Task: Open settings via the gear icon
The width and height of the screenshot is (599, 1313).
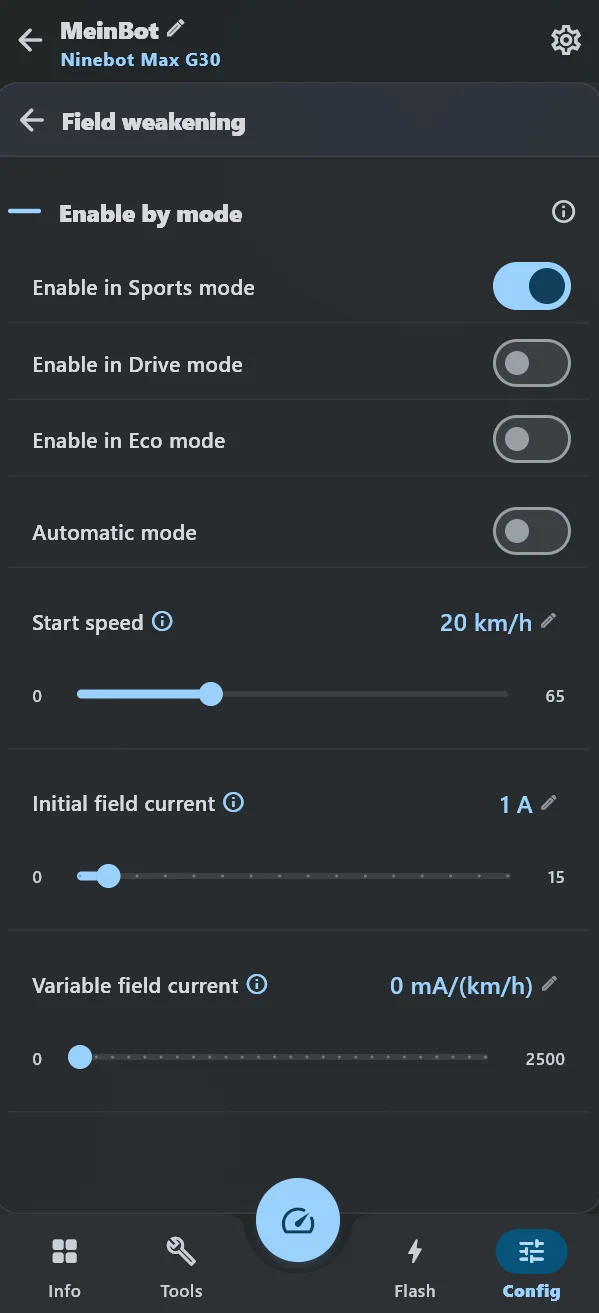Action: click(565, 41)
